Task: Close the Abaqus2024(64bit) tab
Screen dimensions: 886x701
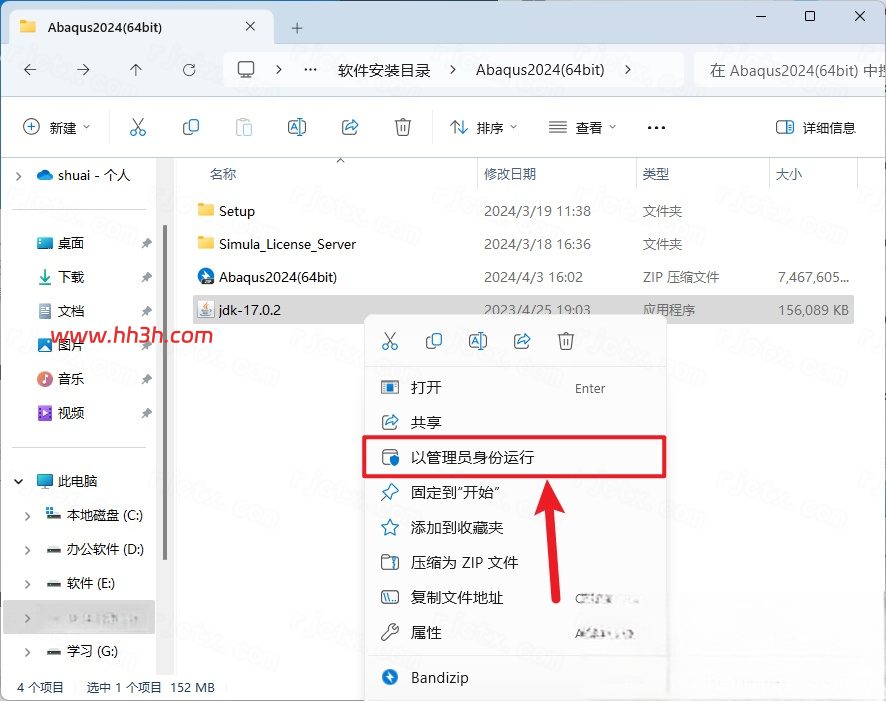Action: point(250,27)
